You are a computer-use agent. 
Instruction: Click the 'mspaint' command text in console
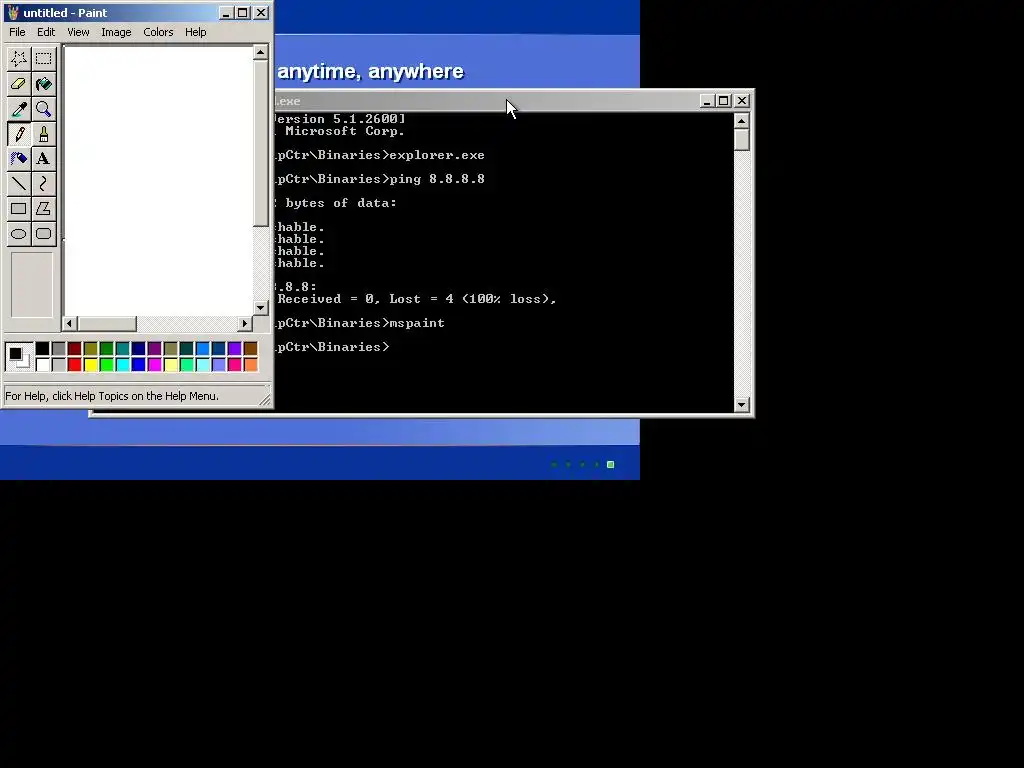pos(417,323)
